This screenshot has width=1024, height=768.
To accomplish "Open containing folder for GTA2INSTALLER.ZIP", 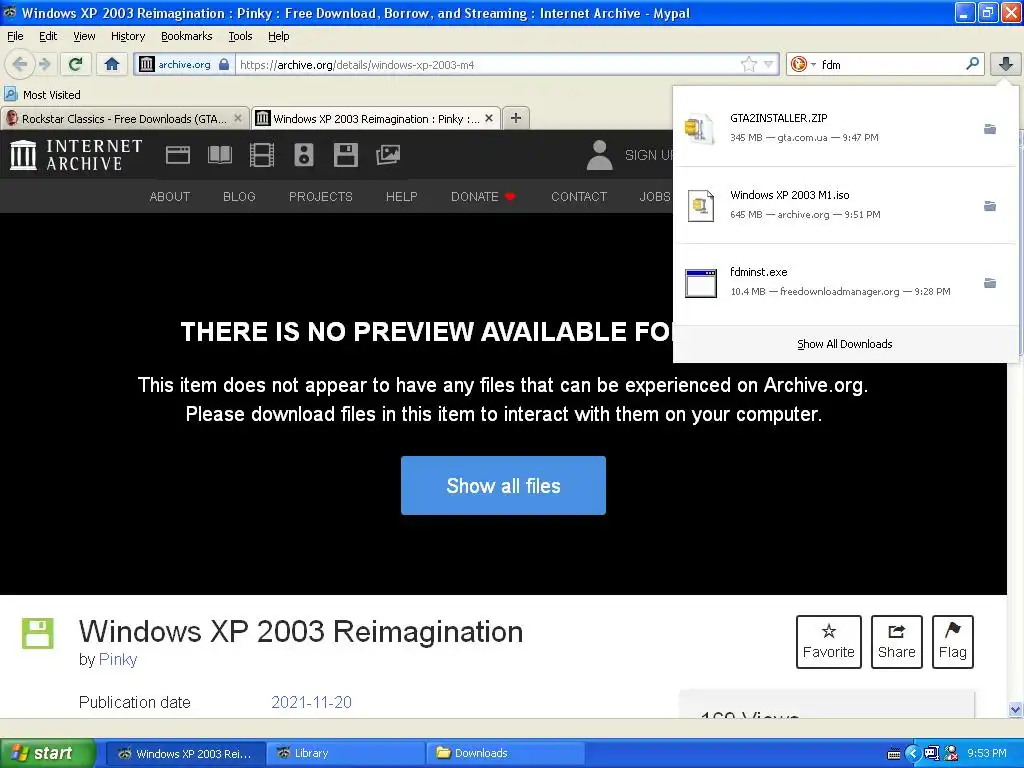I will (x=990, y=129).
